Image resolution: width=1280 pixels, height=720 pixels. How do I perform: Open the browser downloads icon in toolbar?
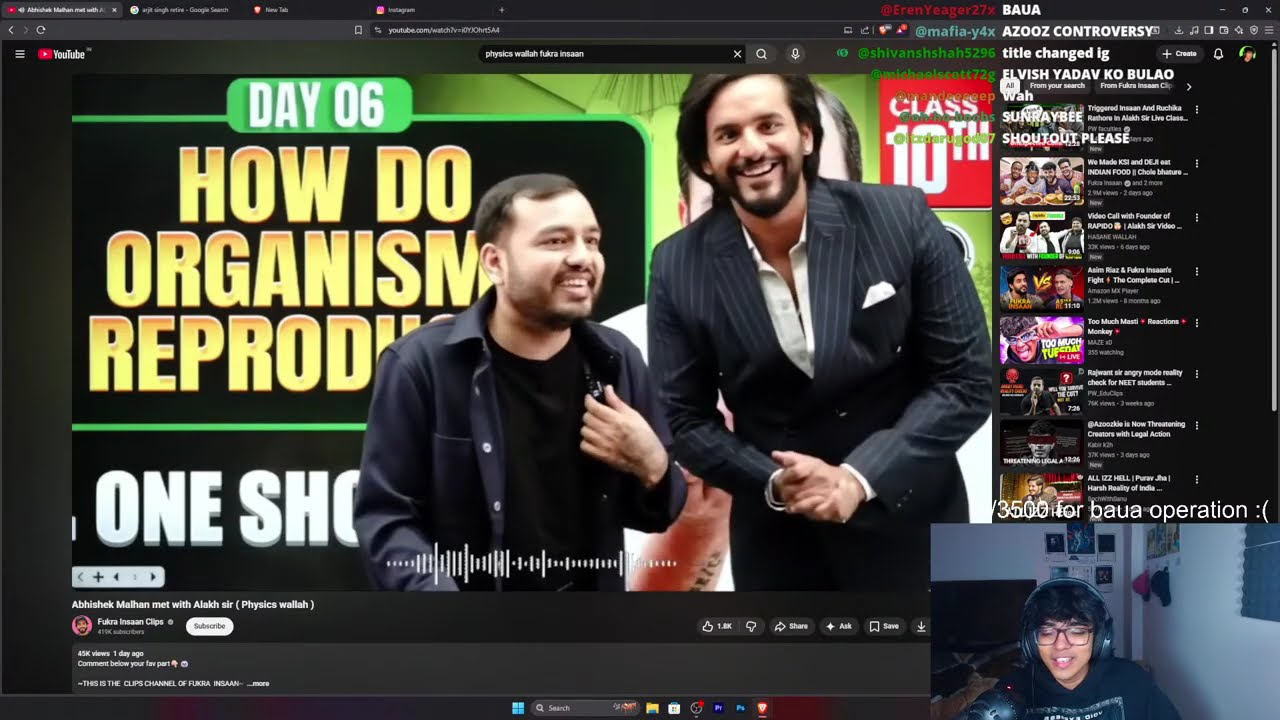coord(1179,30)
